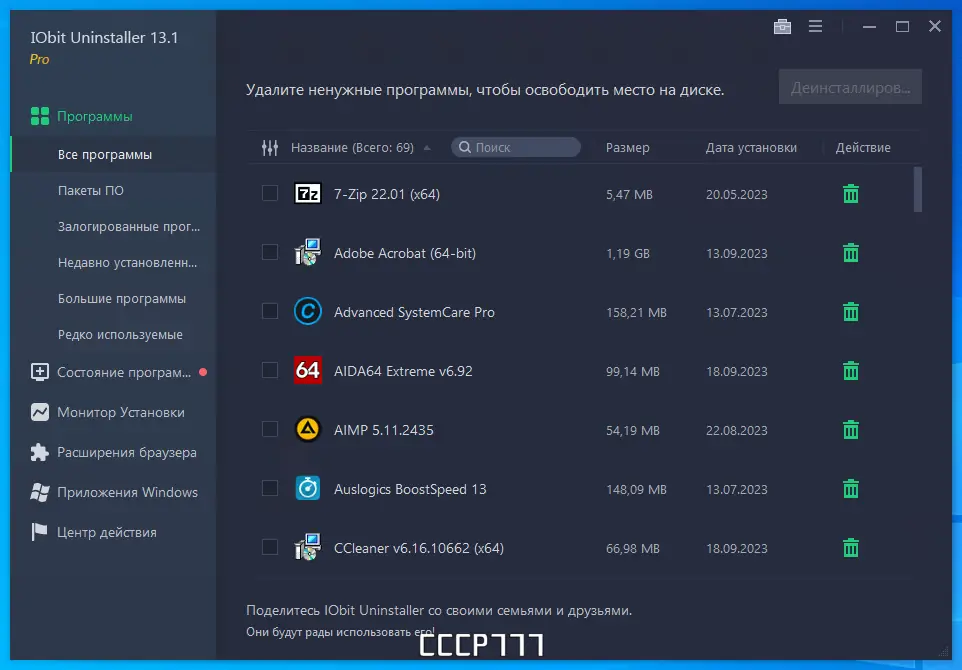Click the 7-Zip program icon
The width and height of the screenshot is (962, 670).
[307, 194]
